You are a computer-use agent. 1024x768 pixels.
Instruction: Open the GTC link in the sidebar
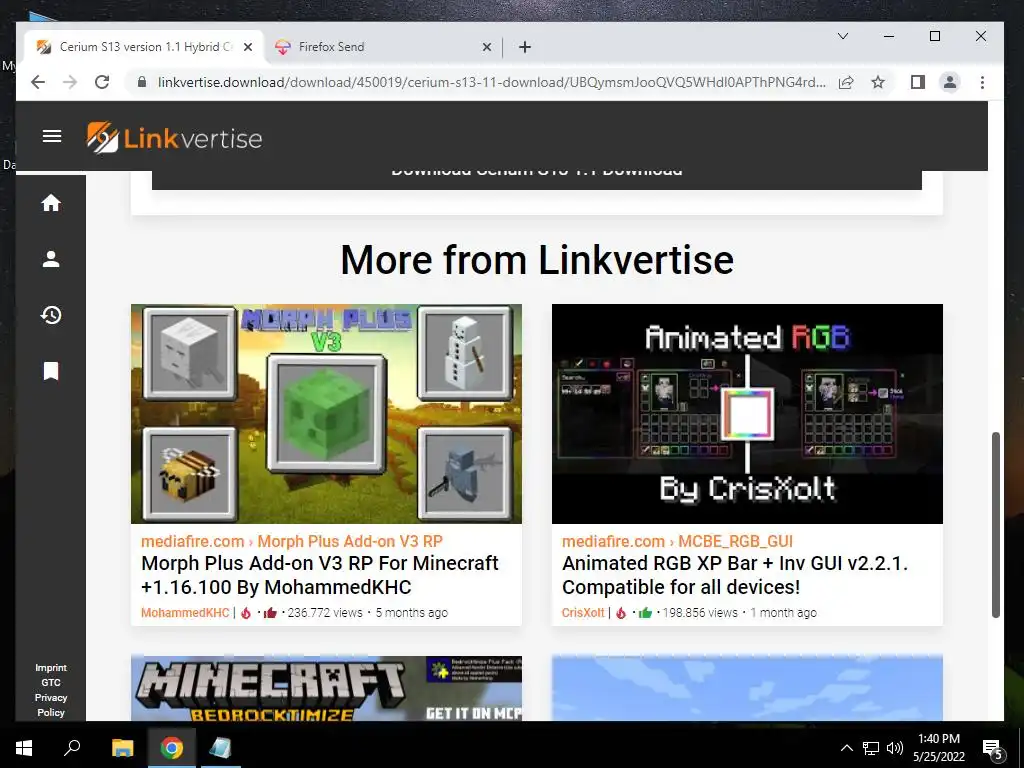[51, 682]
